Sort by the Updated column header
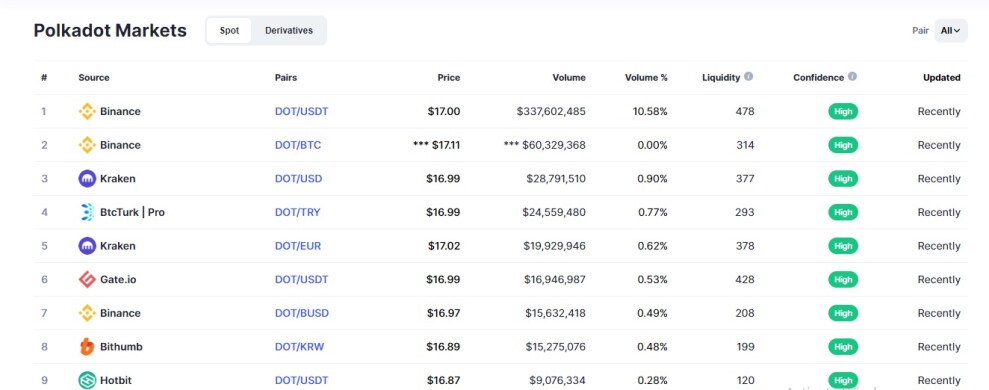989x390 pixels. click(x=942, y=78)
